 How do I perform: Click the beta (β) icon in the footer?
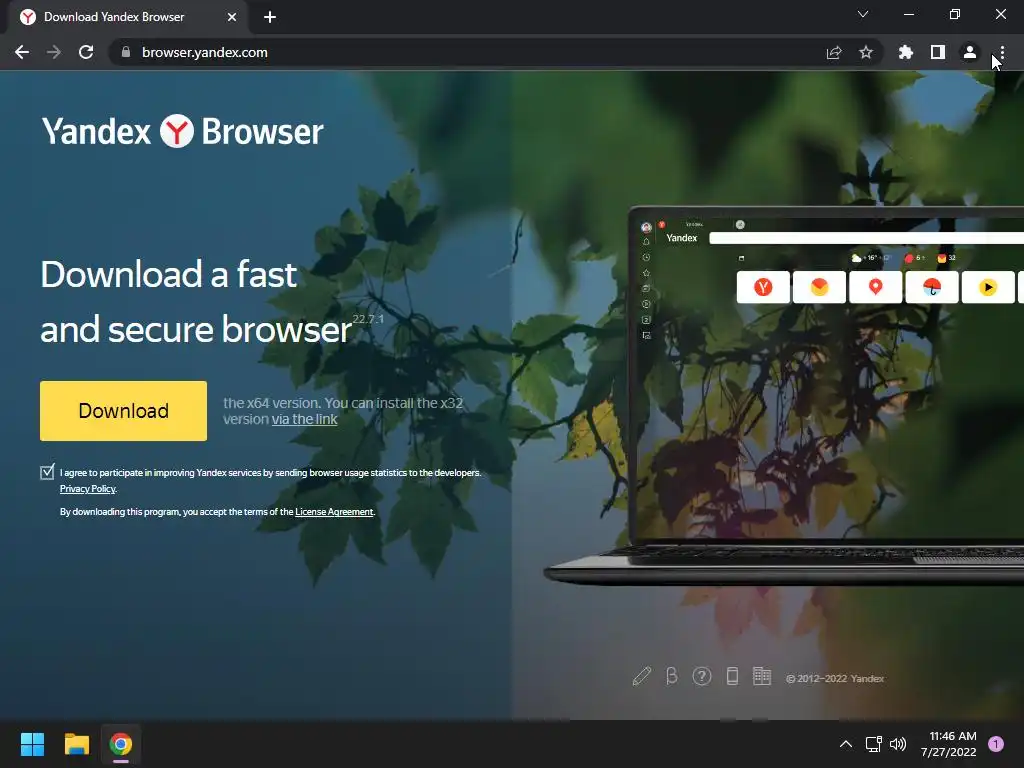pos(671,676)
